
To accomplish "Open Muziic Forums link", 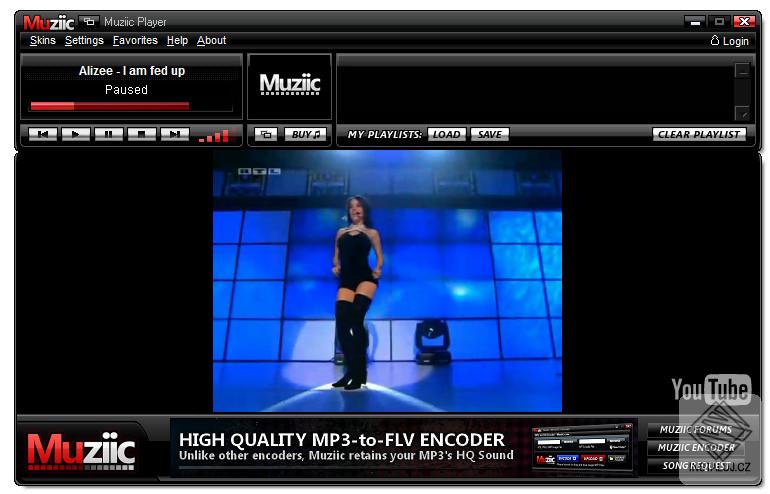I will [x=695, y=430].
